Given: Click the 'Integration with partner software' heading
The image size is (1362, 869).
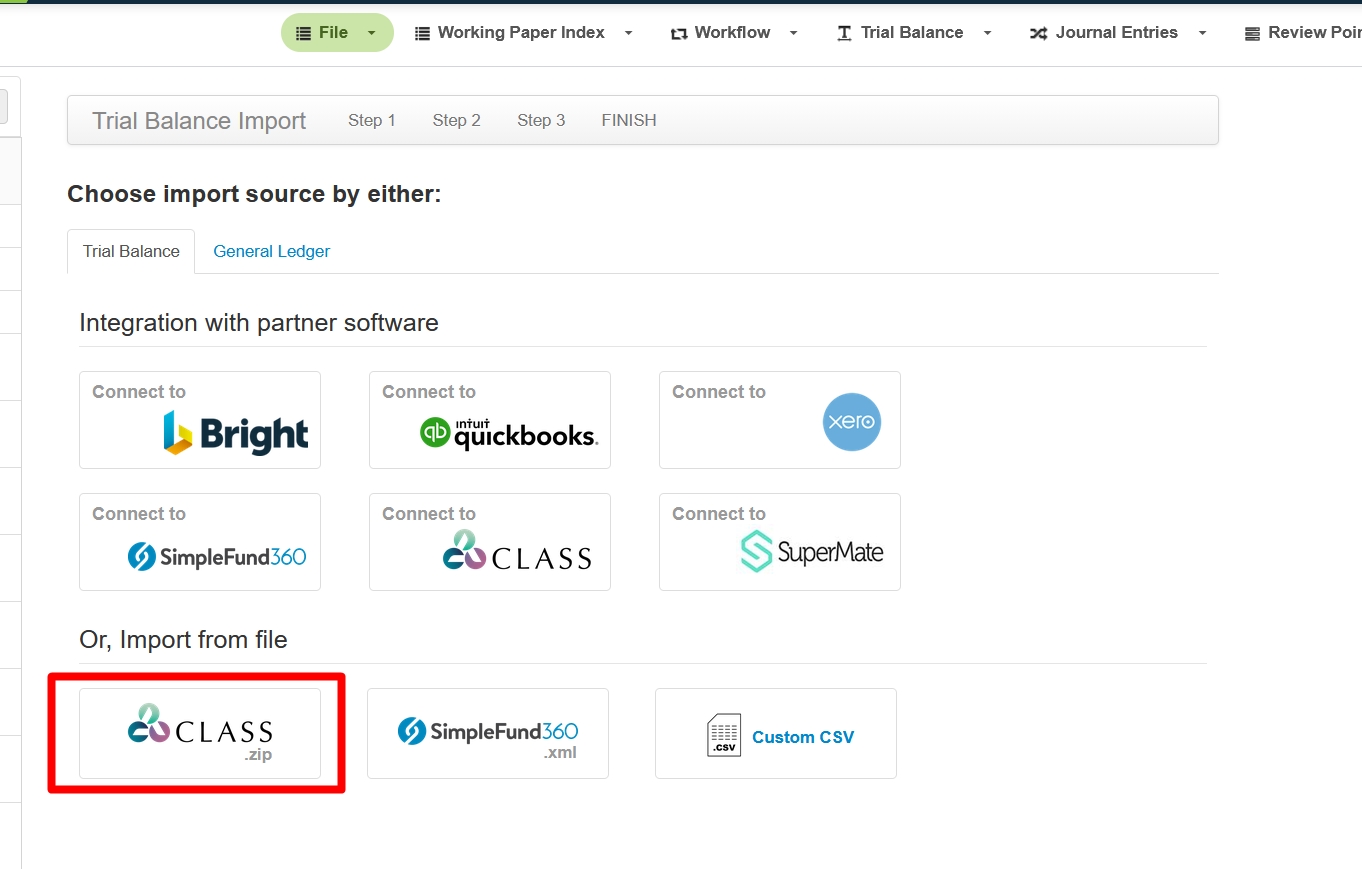Looking at the screenshot, I should pyautogui.click(x=259, y=323).
